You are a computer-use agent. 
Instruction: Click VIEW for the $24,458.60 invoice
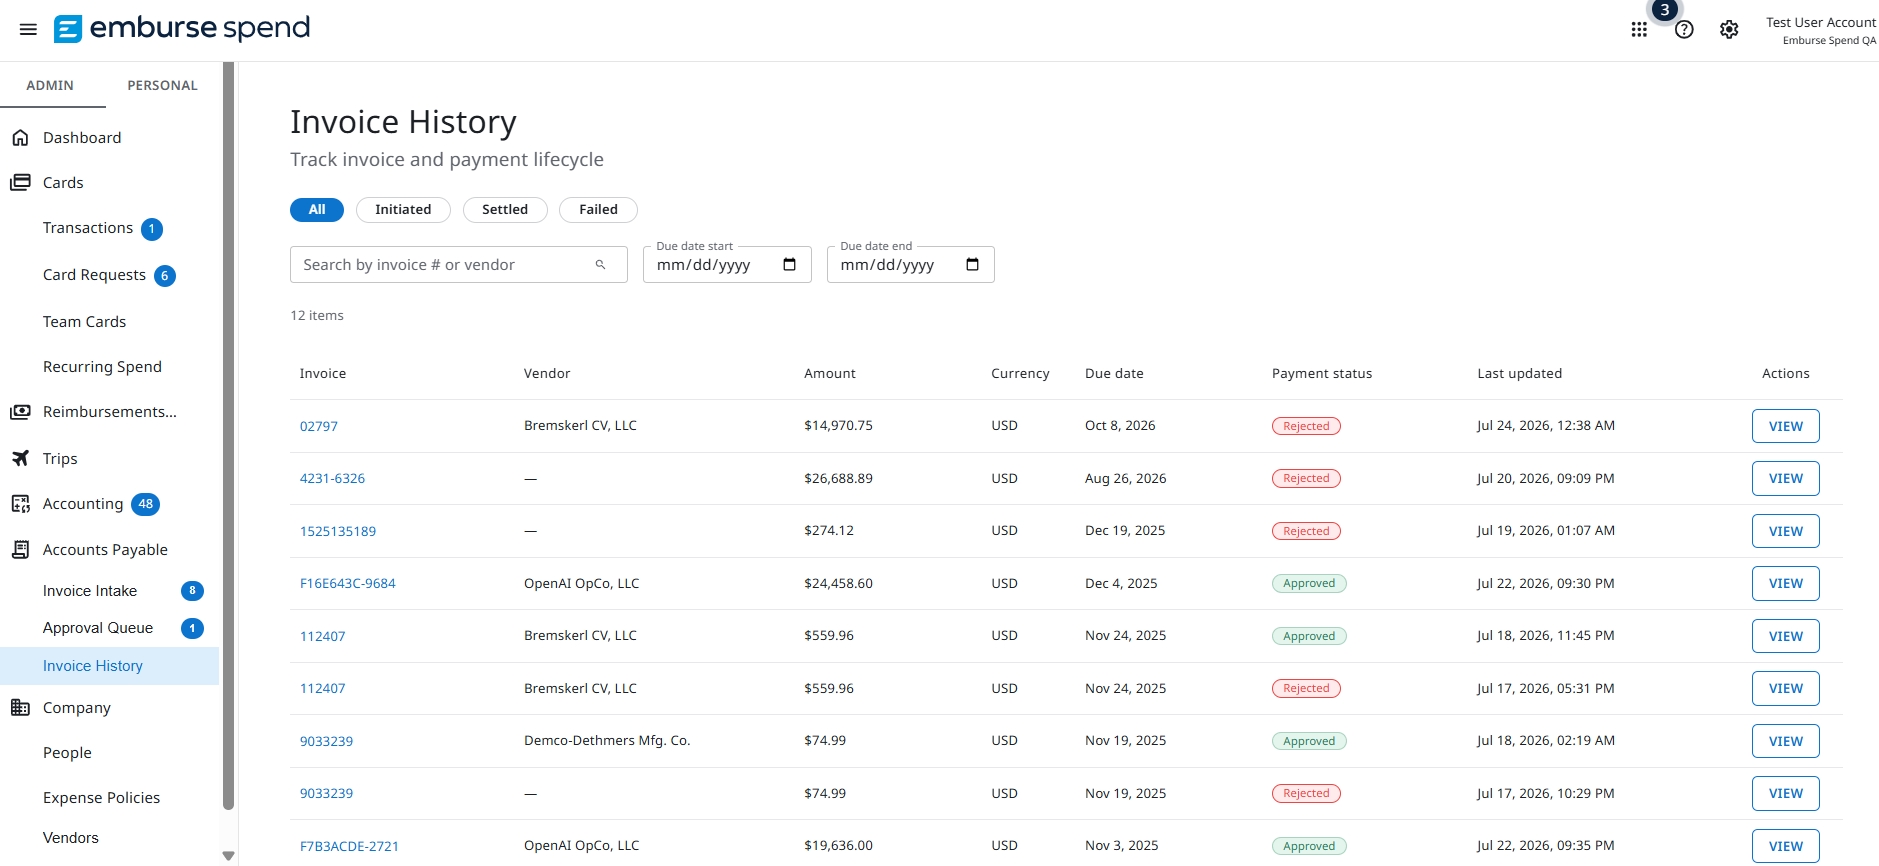tap(1785, 583)
